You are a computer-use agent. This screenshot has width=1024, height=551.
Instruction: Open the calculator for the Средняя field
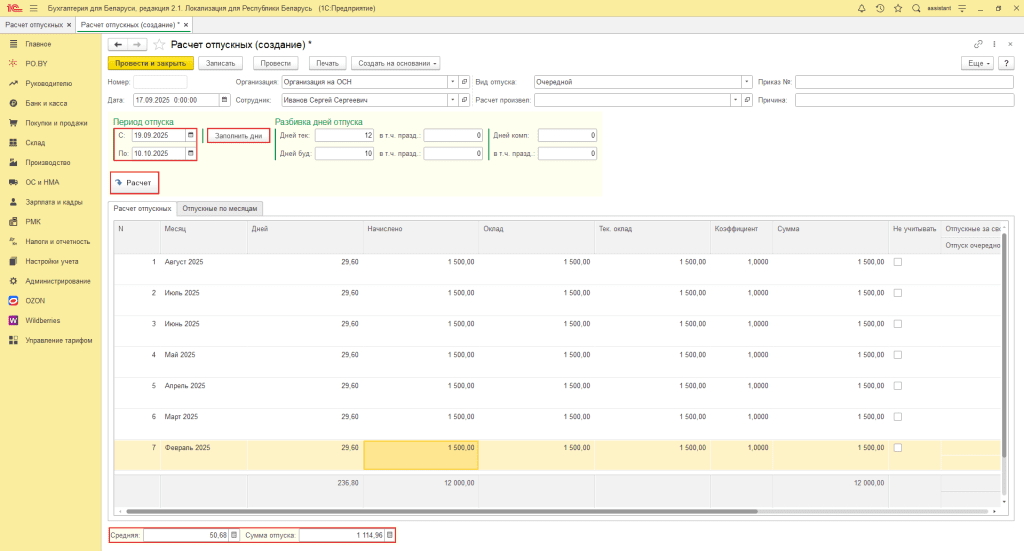click(234, 535)
